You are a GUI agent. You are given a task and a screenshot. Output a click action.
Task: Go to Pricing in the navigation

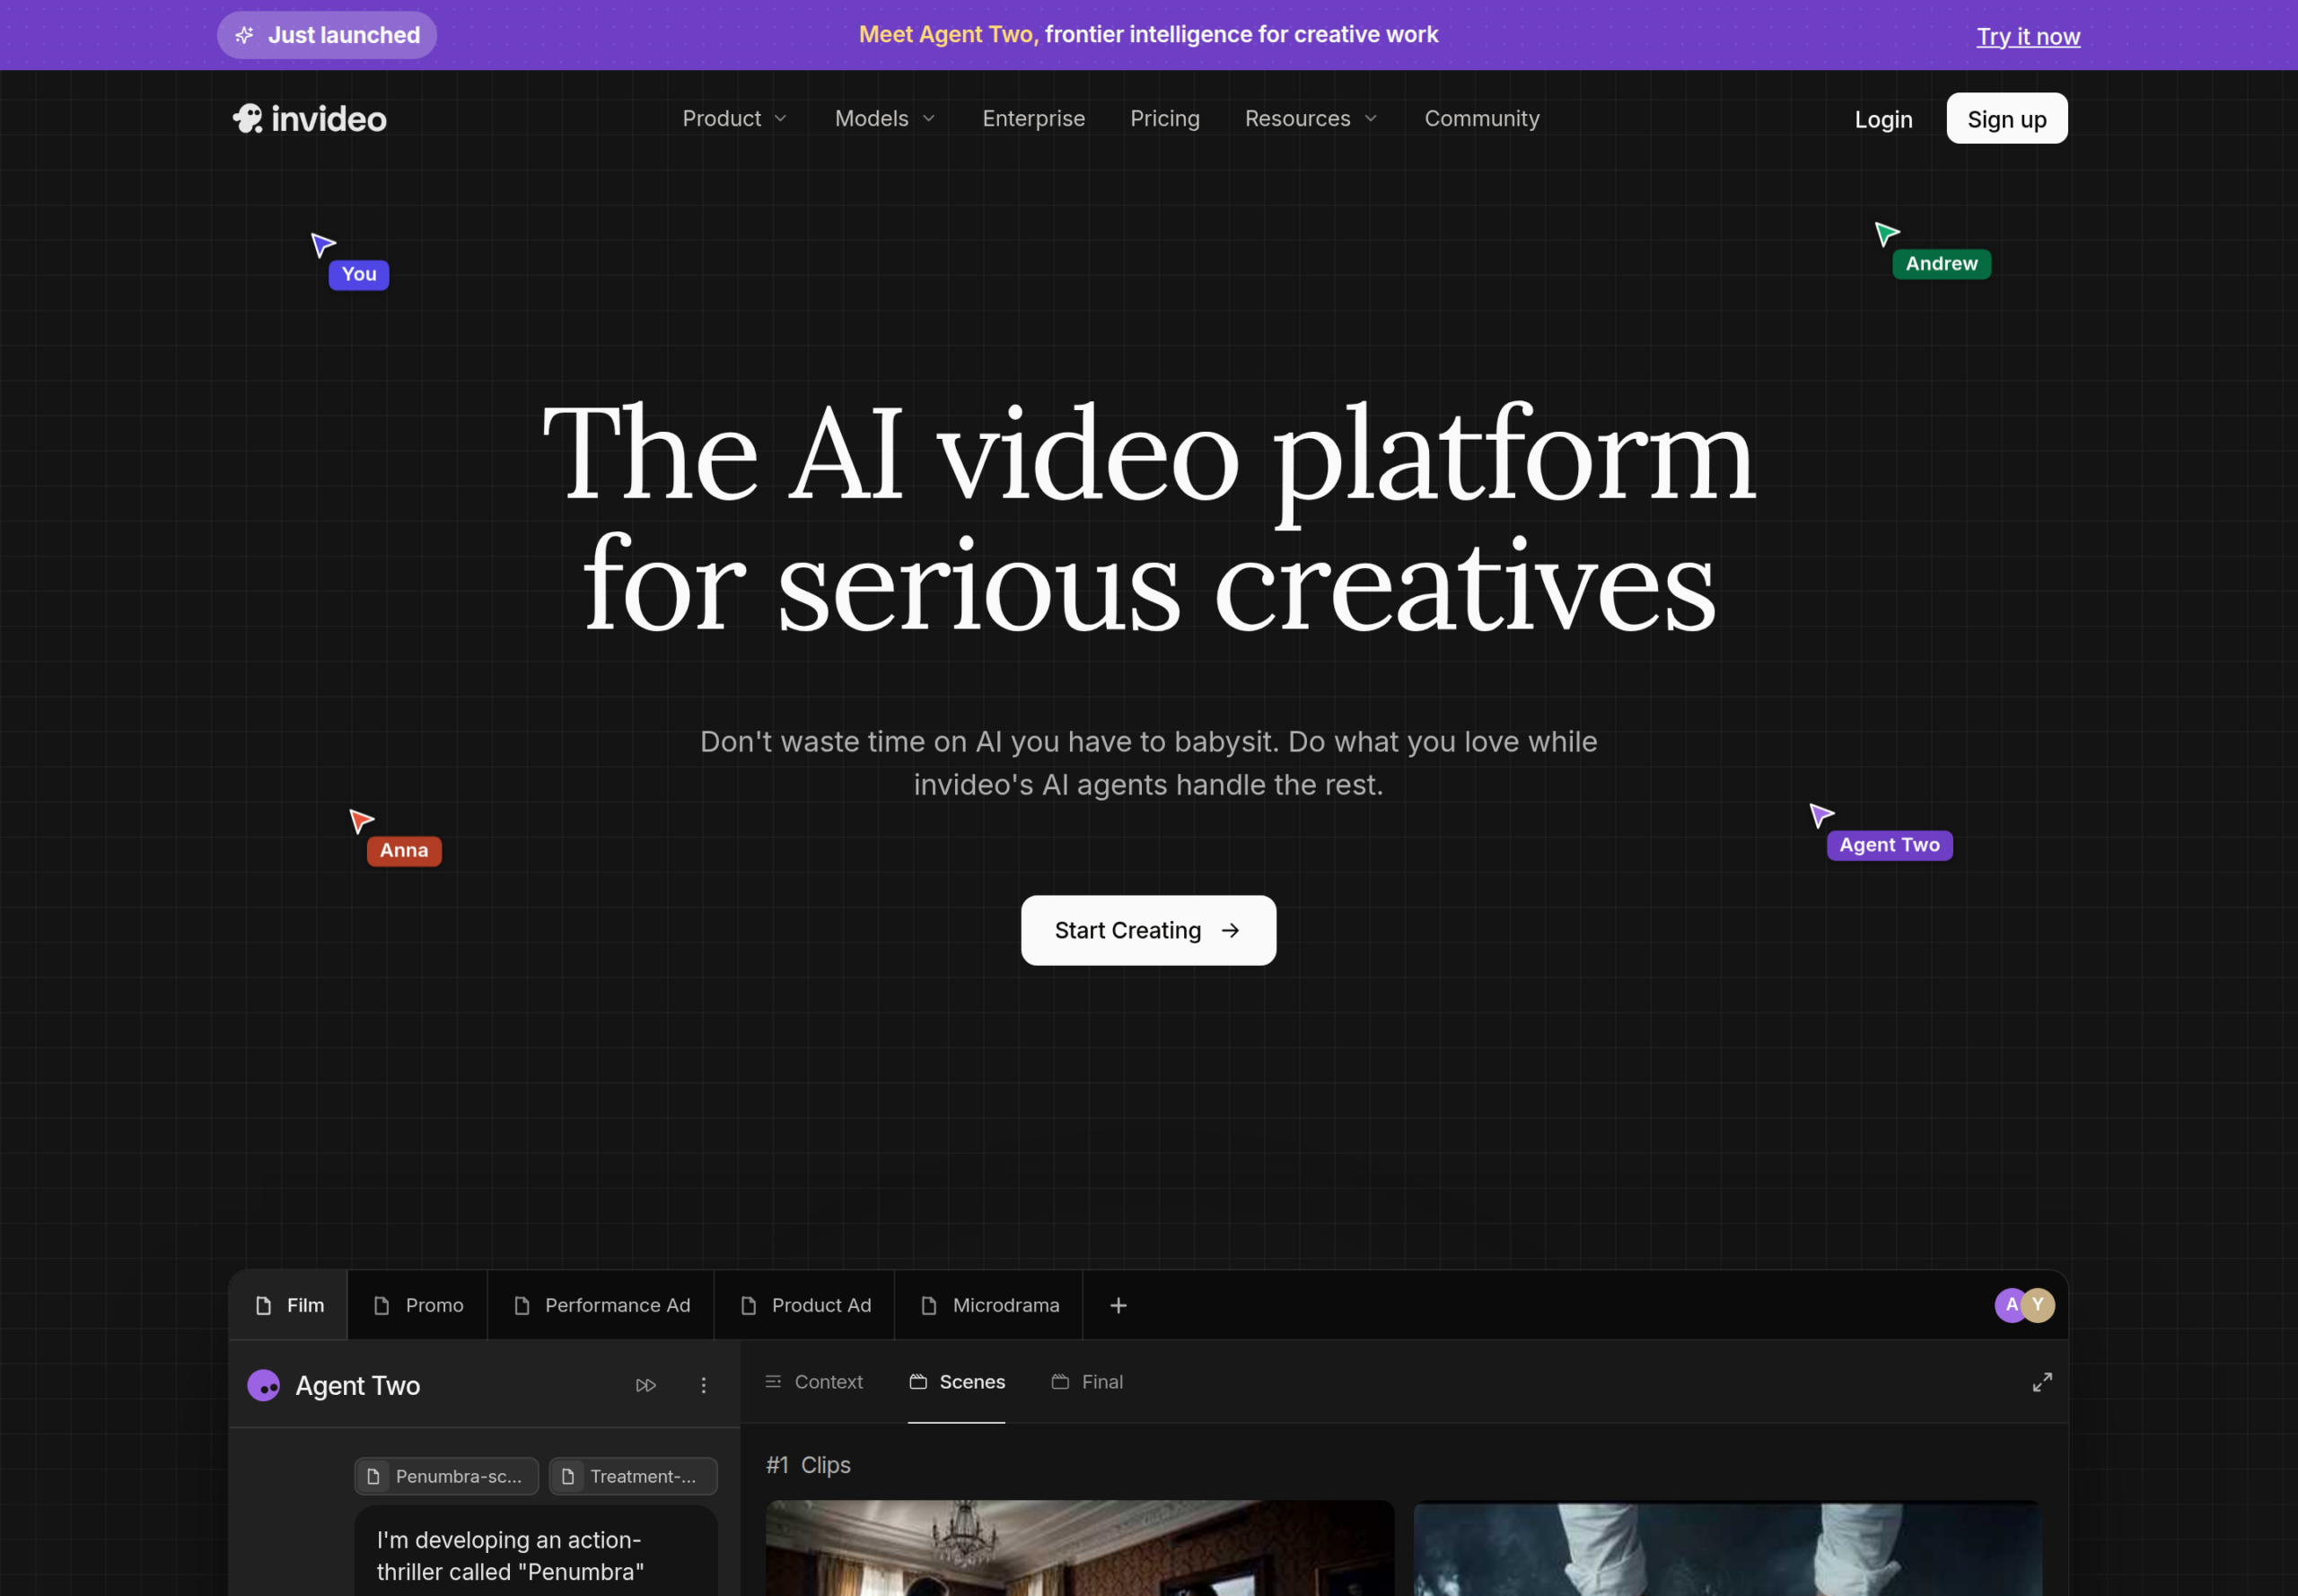1164,118
